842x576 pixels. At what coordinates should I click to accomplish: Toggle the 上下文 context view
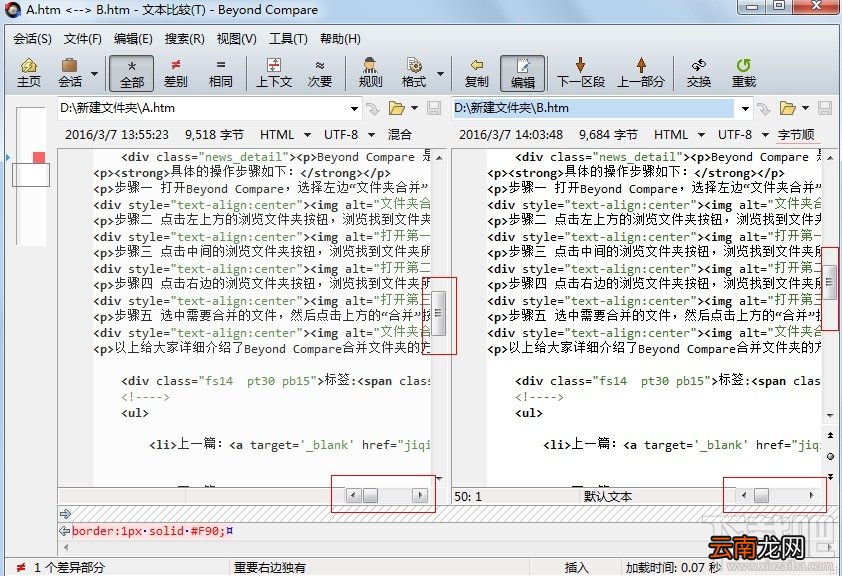coord(274,73)
